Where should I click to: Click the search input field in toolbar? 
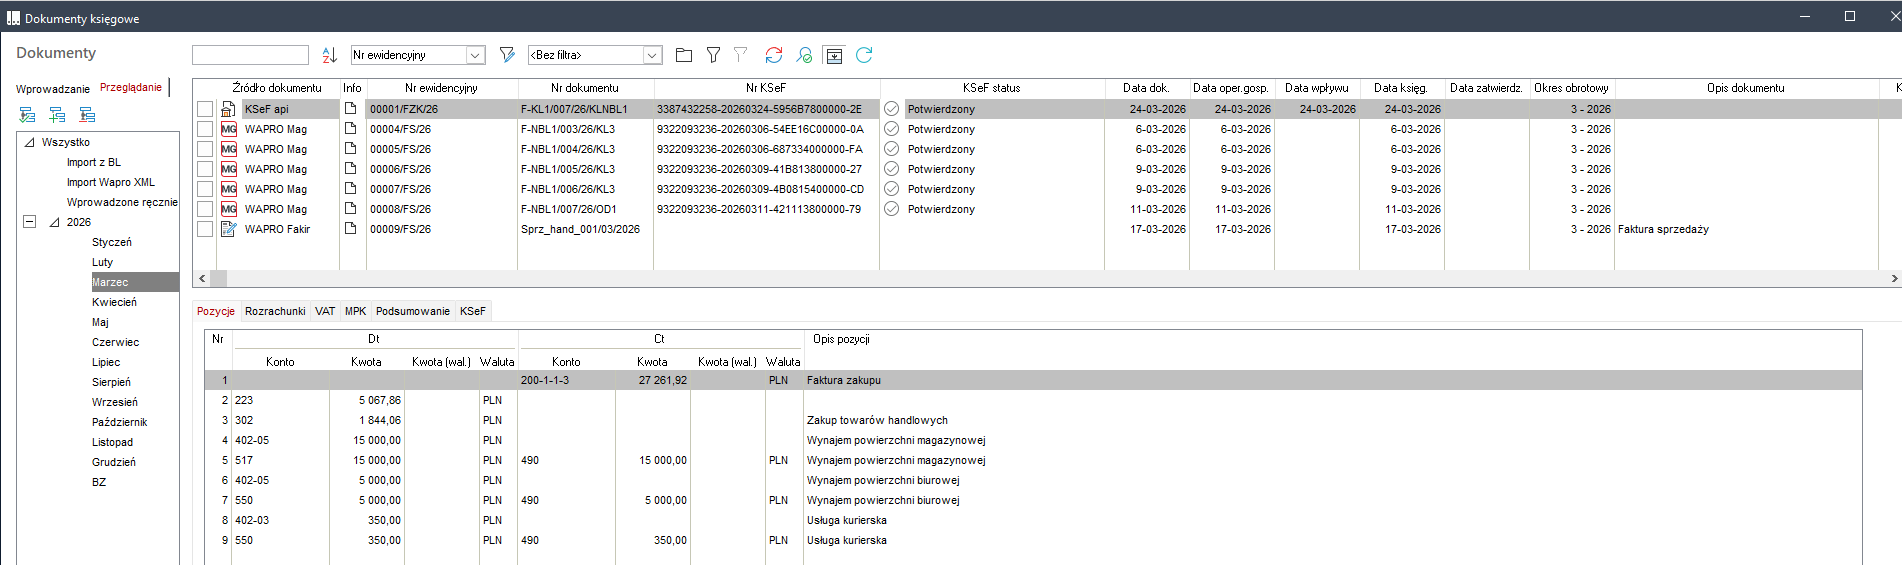[x=250, y=55]
